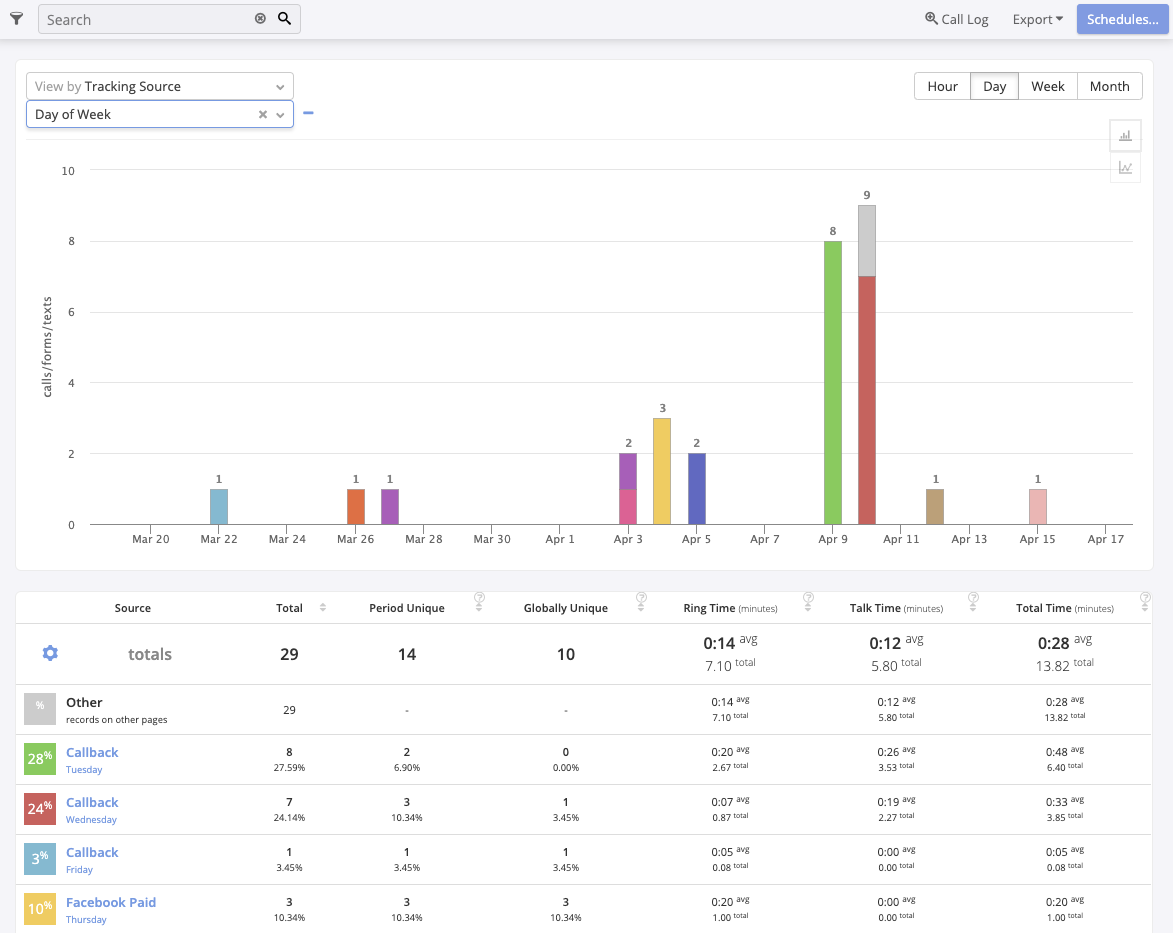Open the Ring Time help question mark
1173x933 pixels.
pyautogui.click(x=808, y=600)
